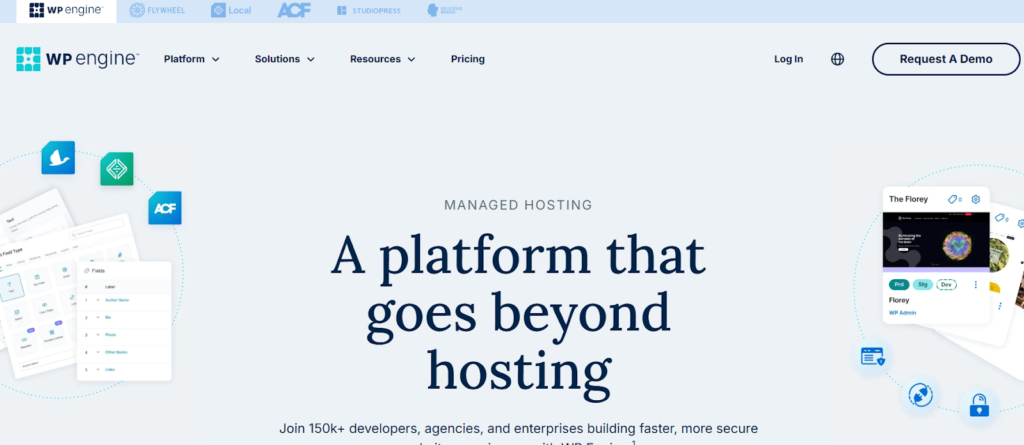Click the globe language selector icon

pyautogui.click(x=837, y=59)
